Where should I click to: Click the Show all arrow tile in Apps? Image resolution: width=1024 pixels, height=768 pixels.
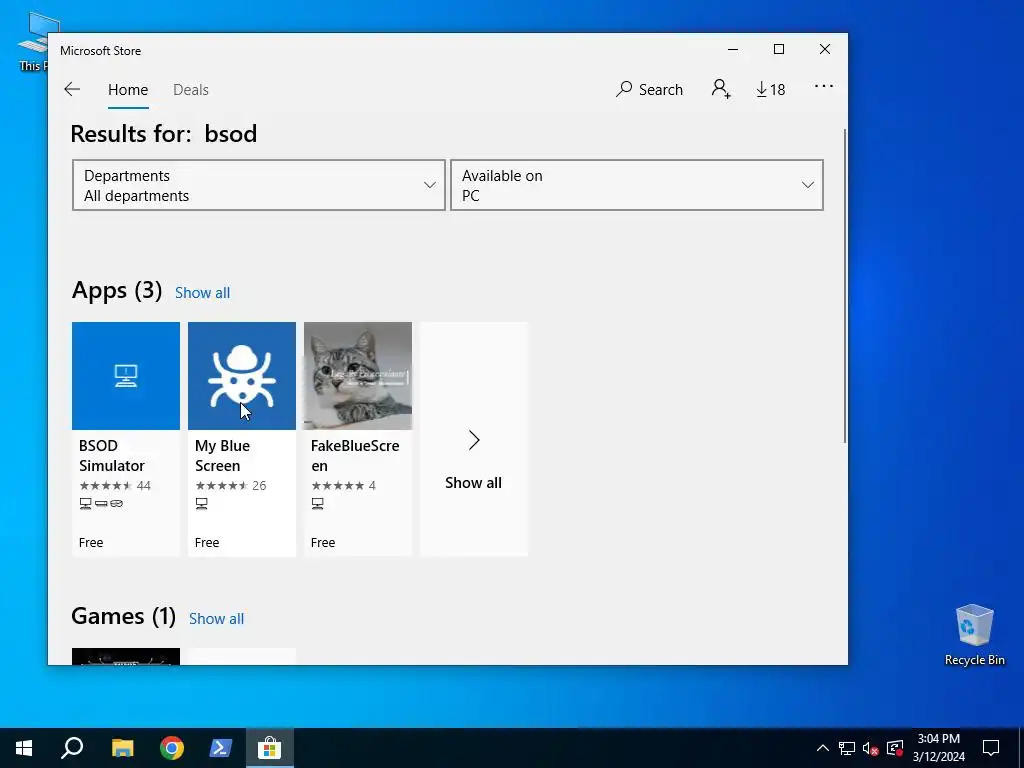pyautogui.click(x=473, y=439)
